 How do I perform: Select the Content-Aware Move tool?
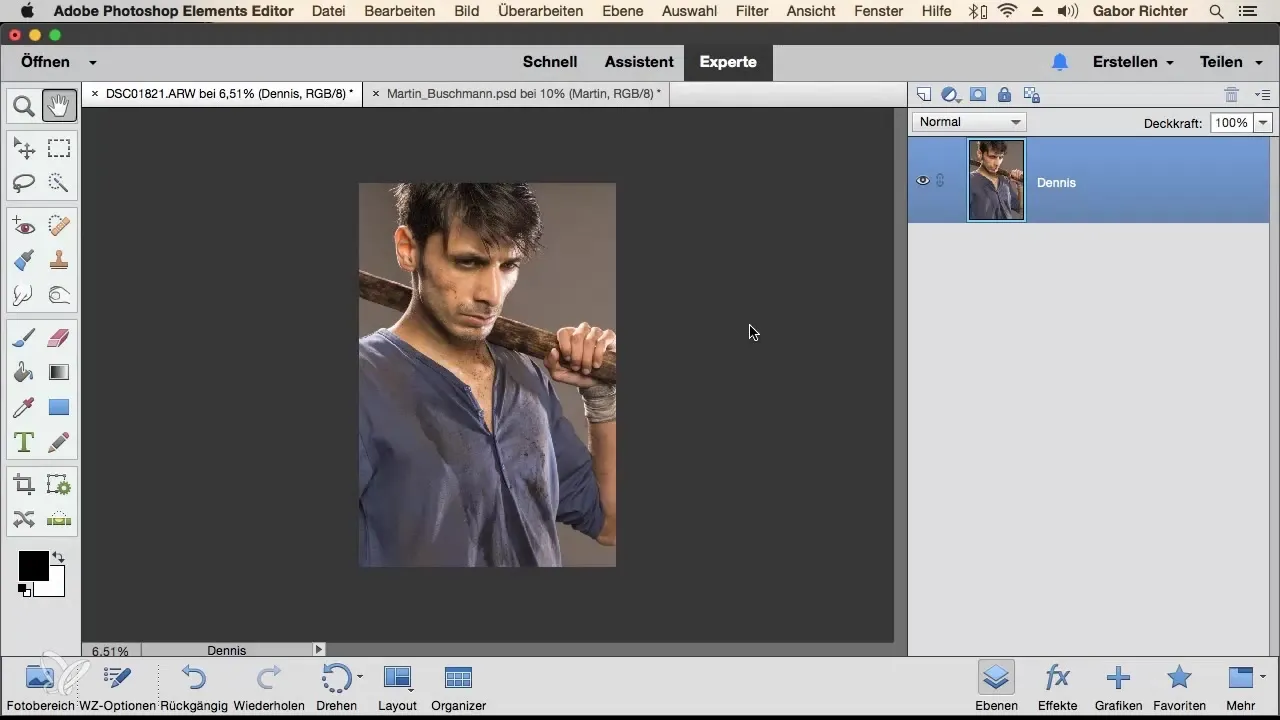point(24,519)
